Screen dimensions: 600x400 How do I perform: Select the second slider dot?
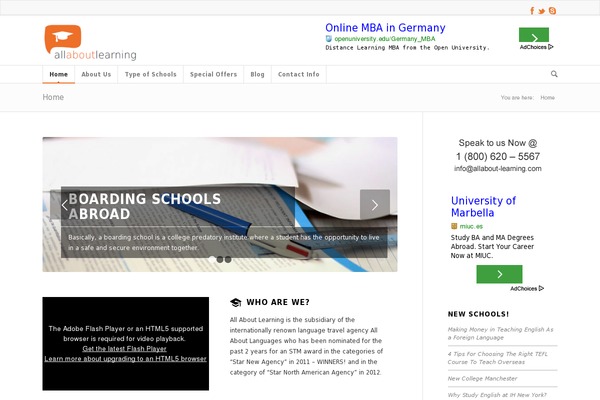[x=220, y=260]
